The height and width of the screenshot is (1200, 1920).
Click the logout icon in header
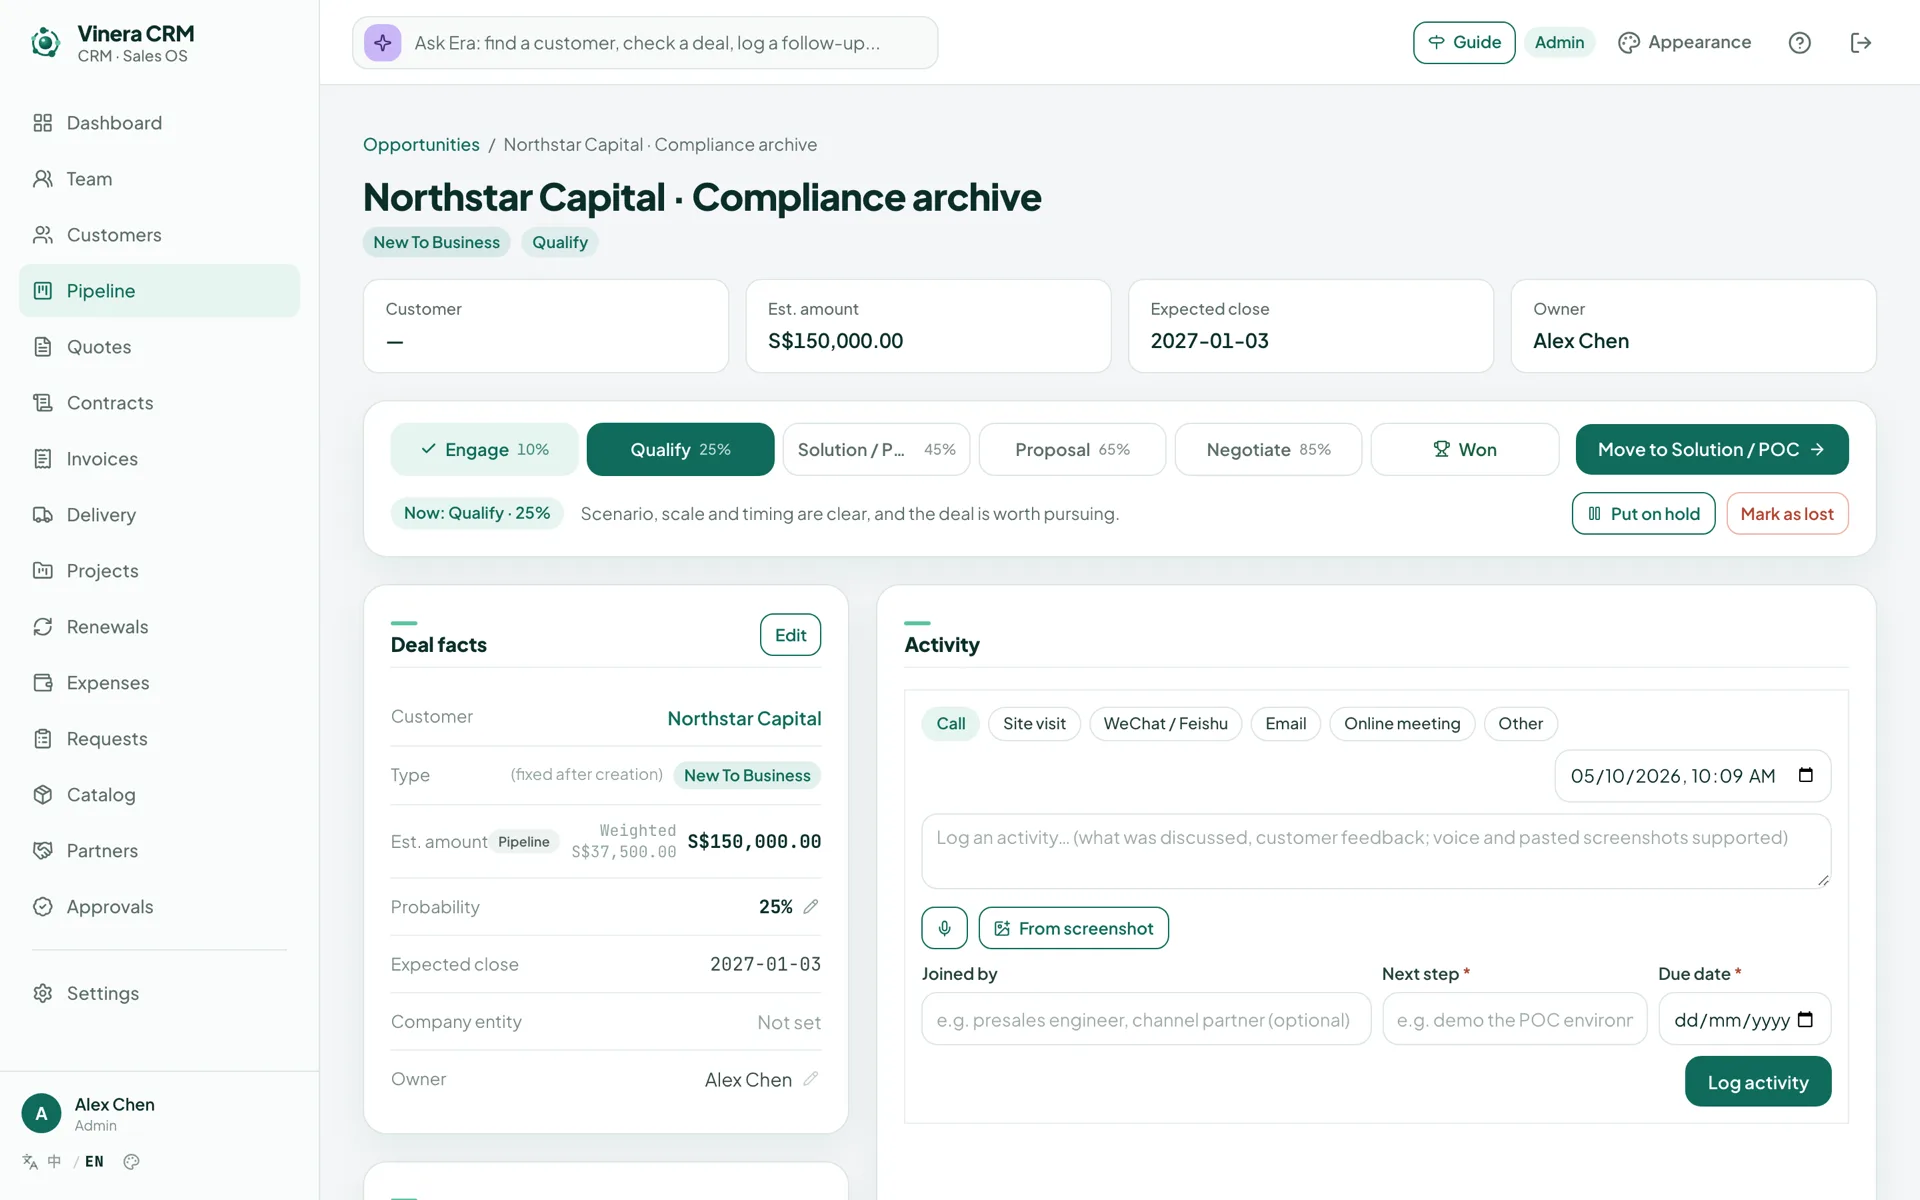(x=1860, y=43)
